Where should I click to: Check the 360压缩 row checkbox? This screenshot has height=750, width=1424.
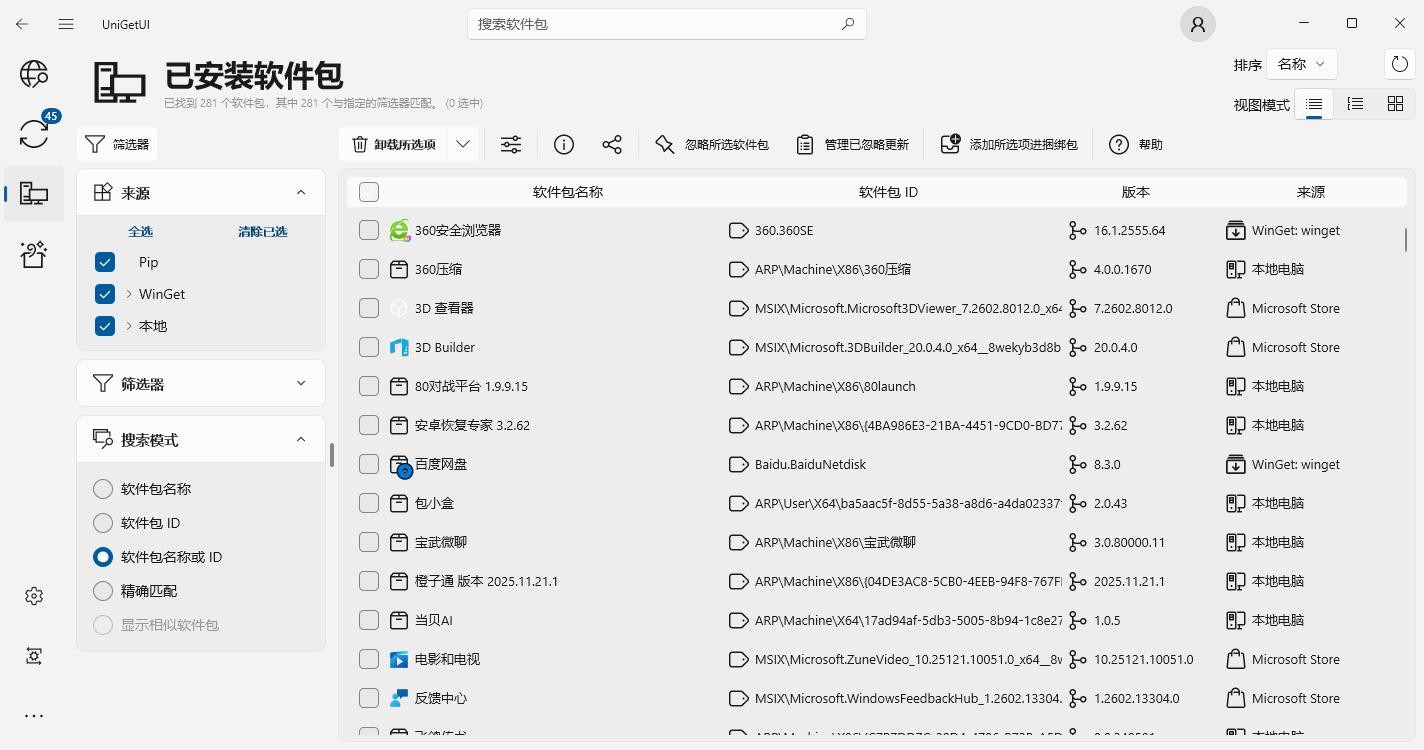coord(369,269)
